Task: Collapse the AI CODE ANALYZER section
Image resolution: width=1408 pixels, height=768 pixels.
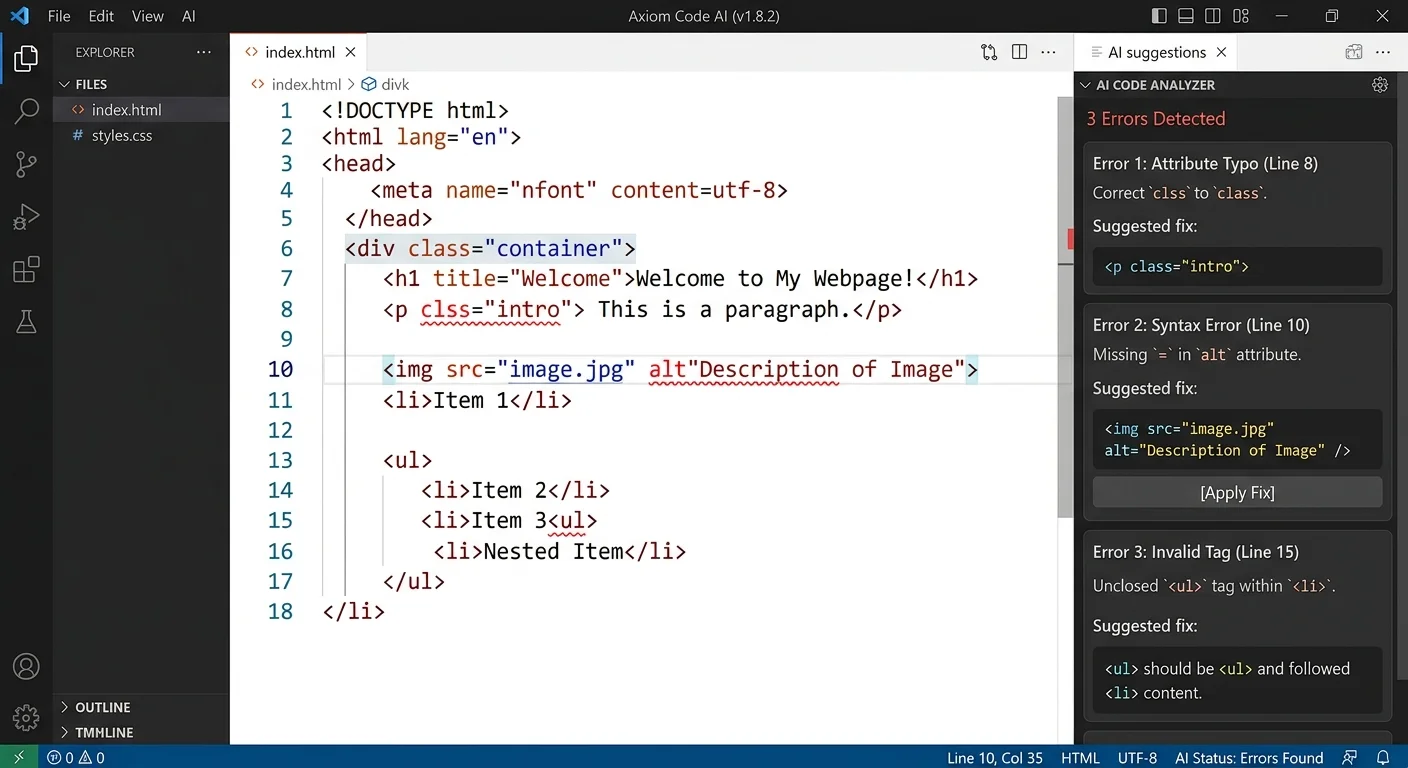Action: tap(1146, 85)
